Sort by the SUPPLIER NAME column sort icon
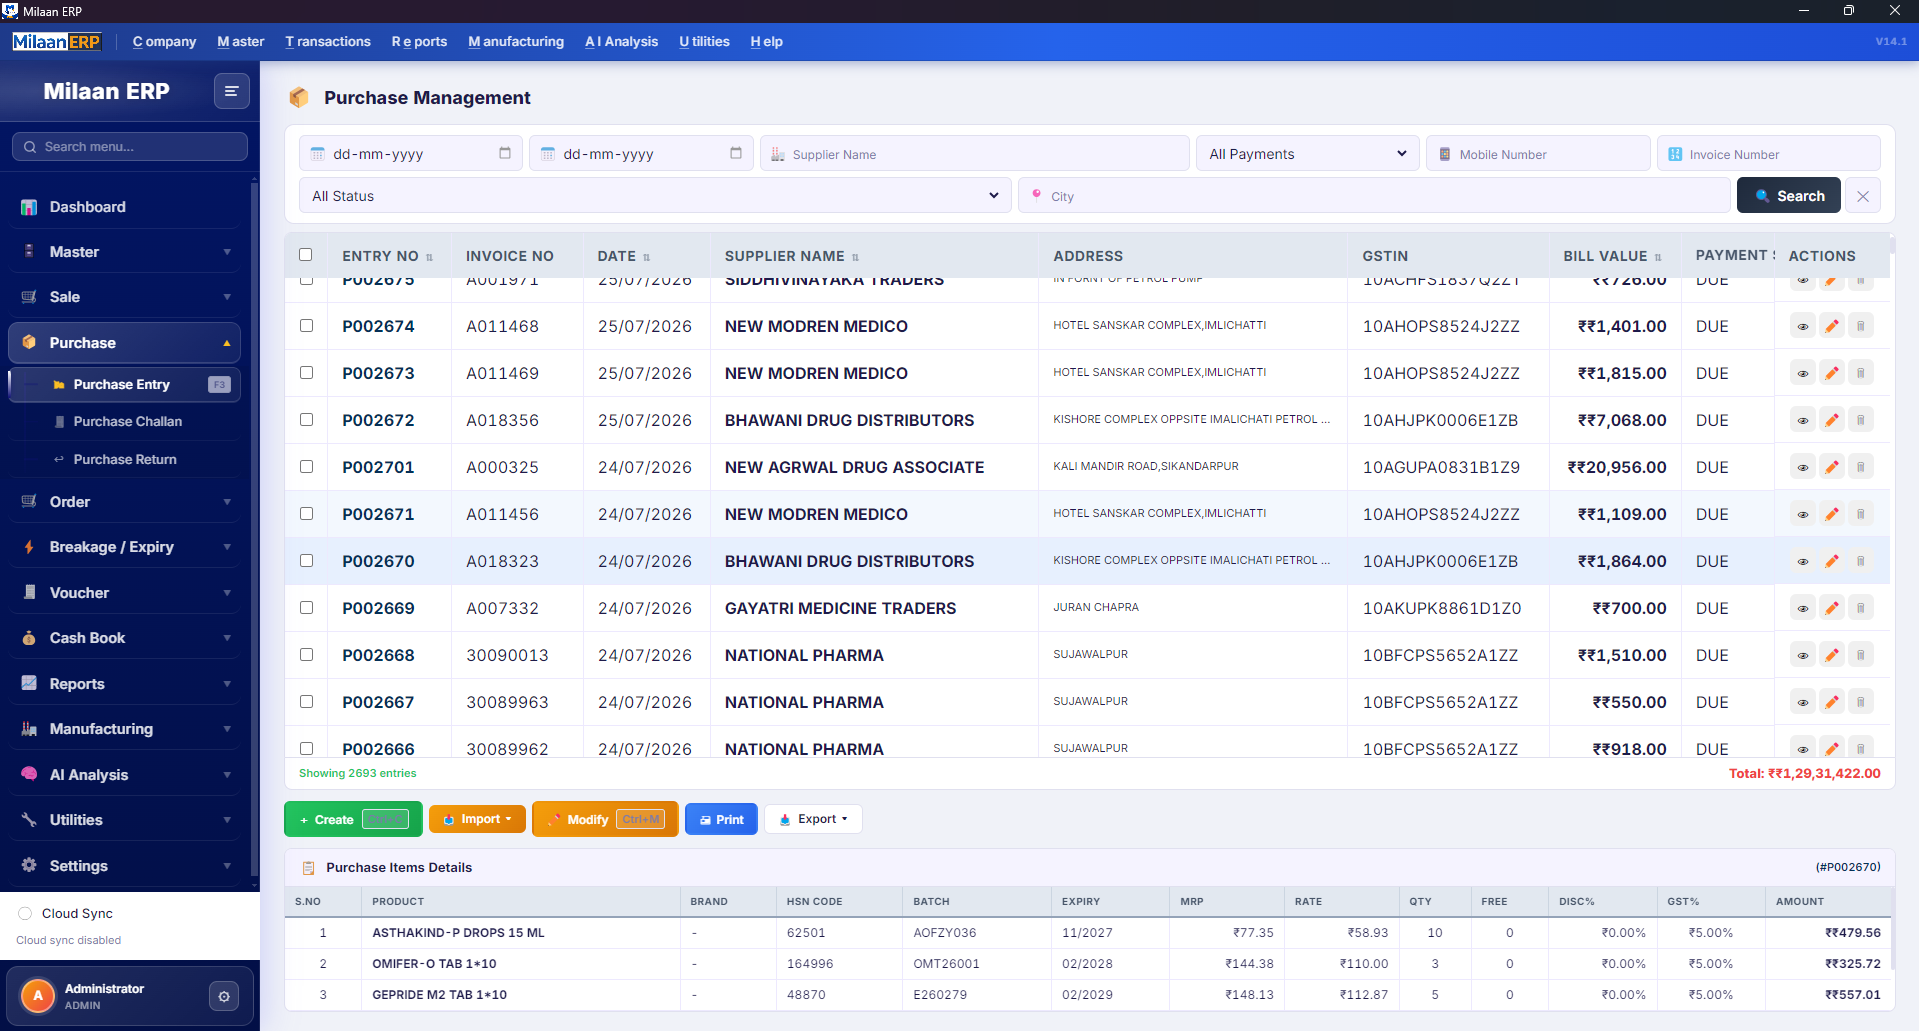The width and height of the screenshot is (1919, 1031). click(856, 257)
